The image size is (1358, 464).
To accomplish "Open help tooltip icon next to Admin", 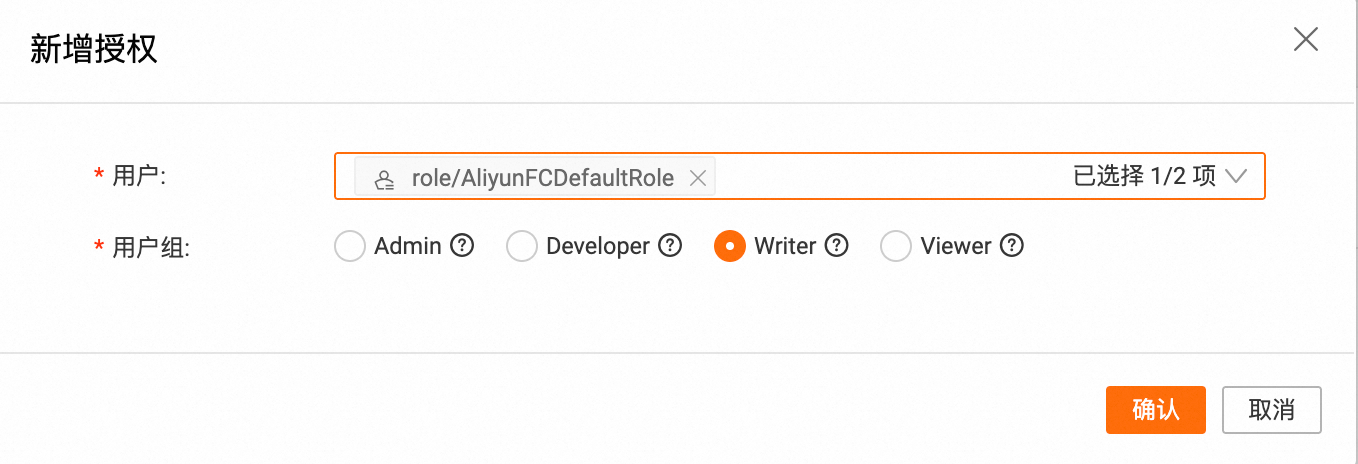I will pyautogui.click(x=462, y=246).
